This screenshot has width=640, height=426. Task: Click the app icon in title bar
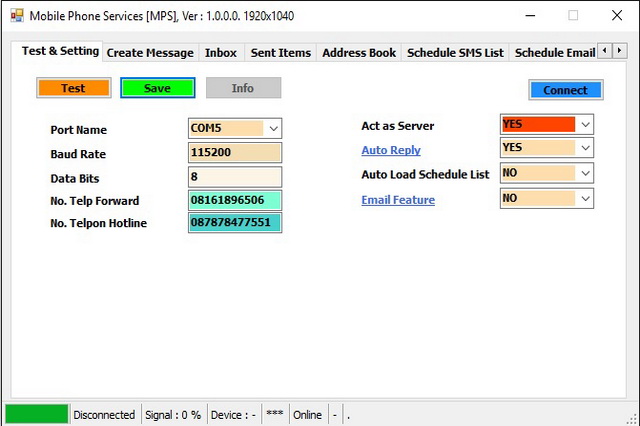coord(16,16)
